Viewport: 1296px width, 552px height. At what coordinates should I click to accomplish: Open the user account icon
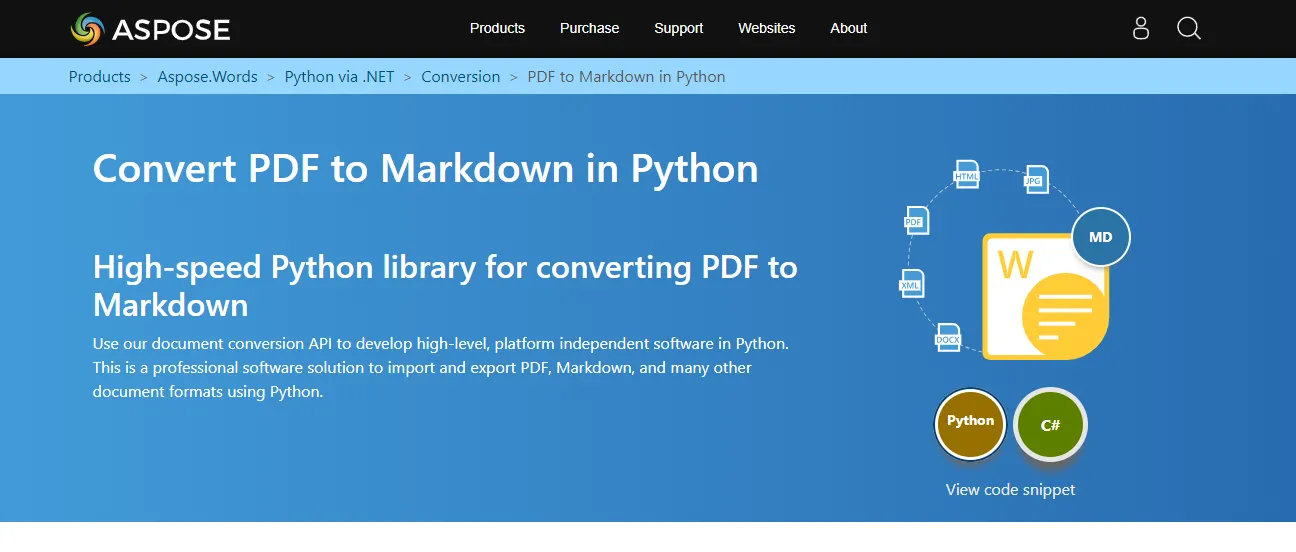1141,28
